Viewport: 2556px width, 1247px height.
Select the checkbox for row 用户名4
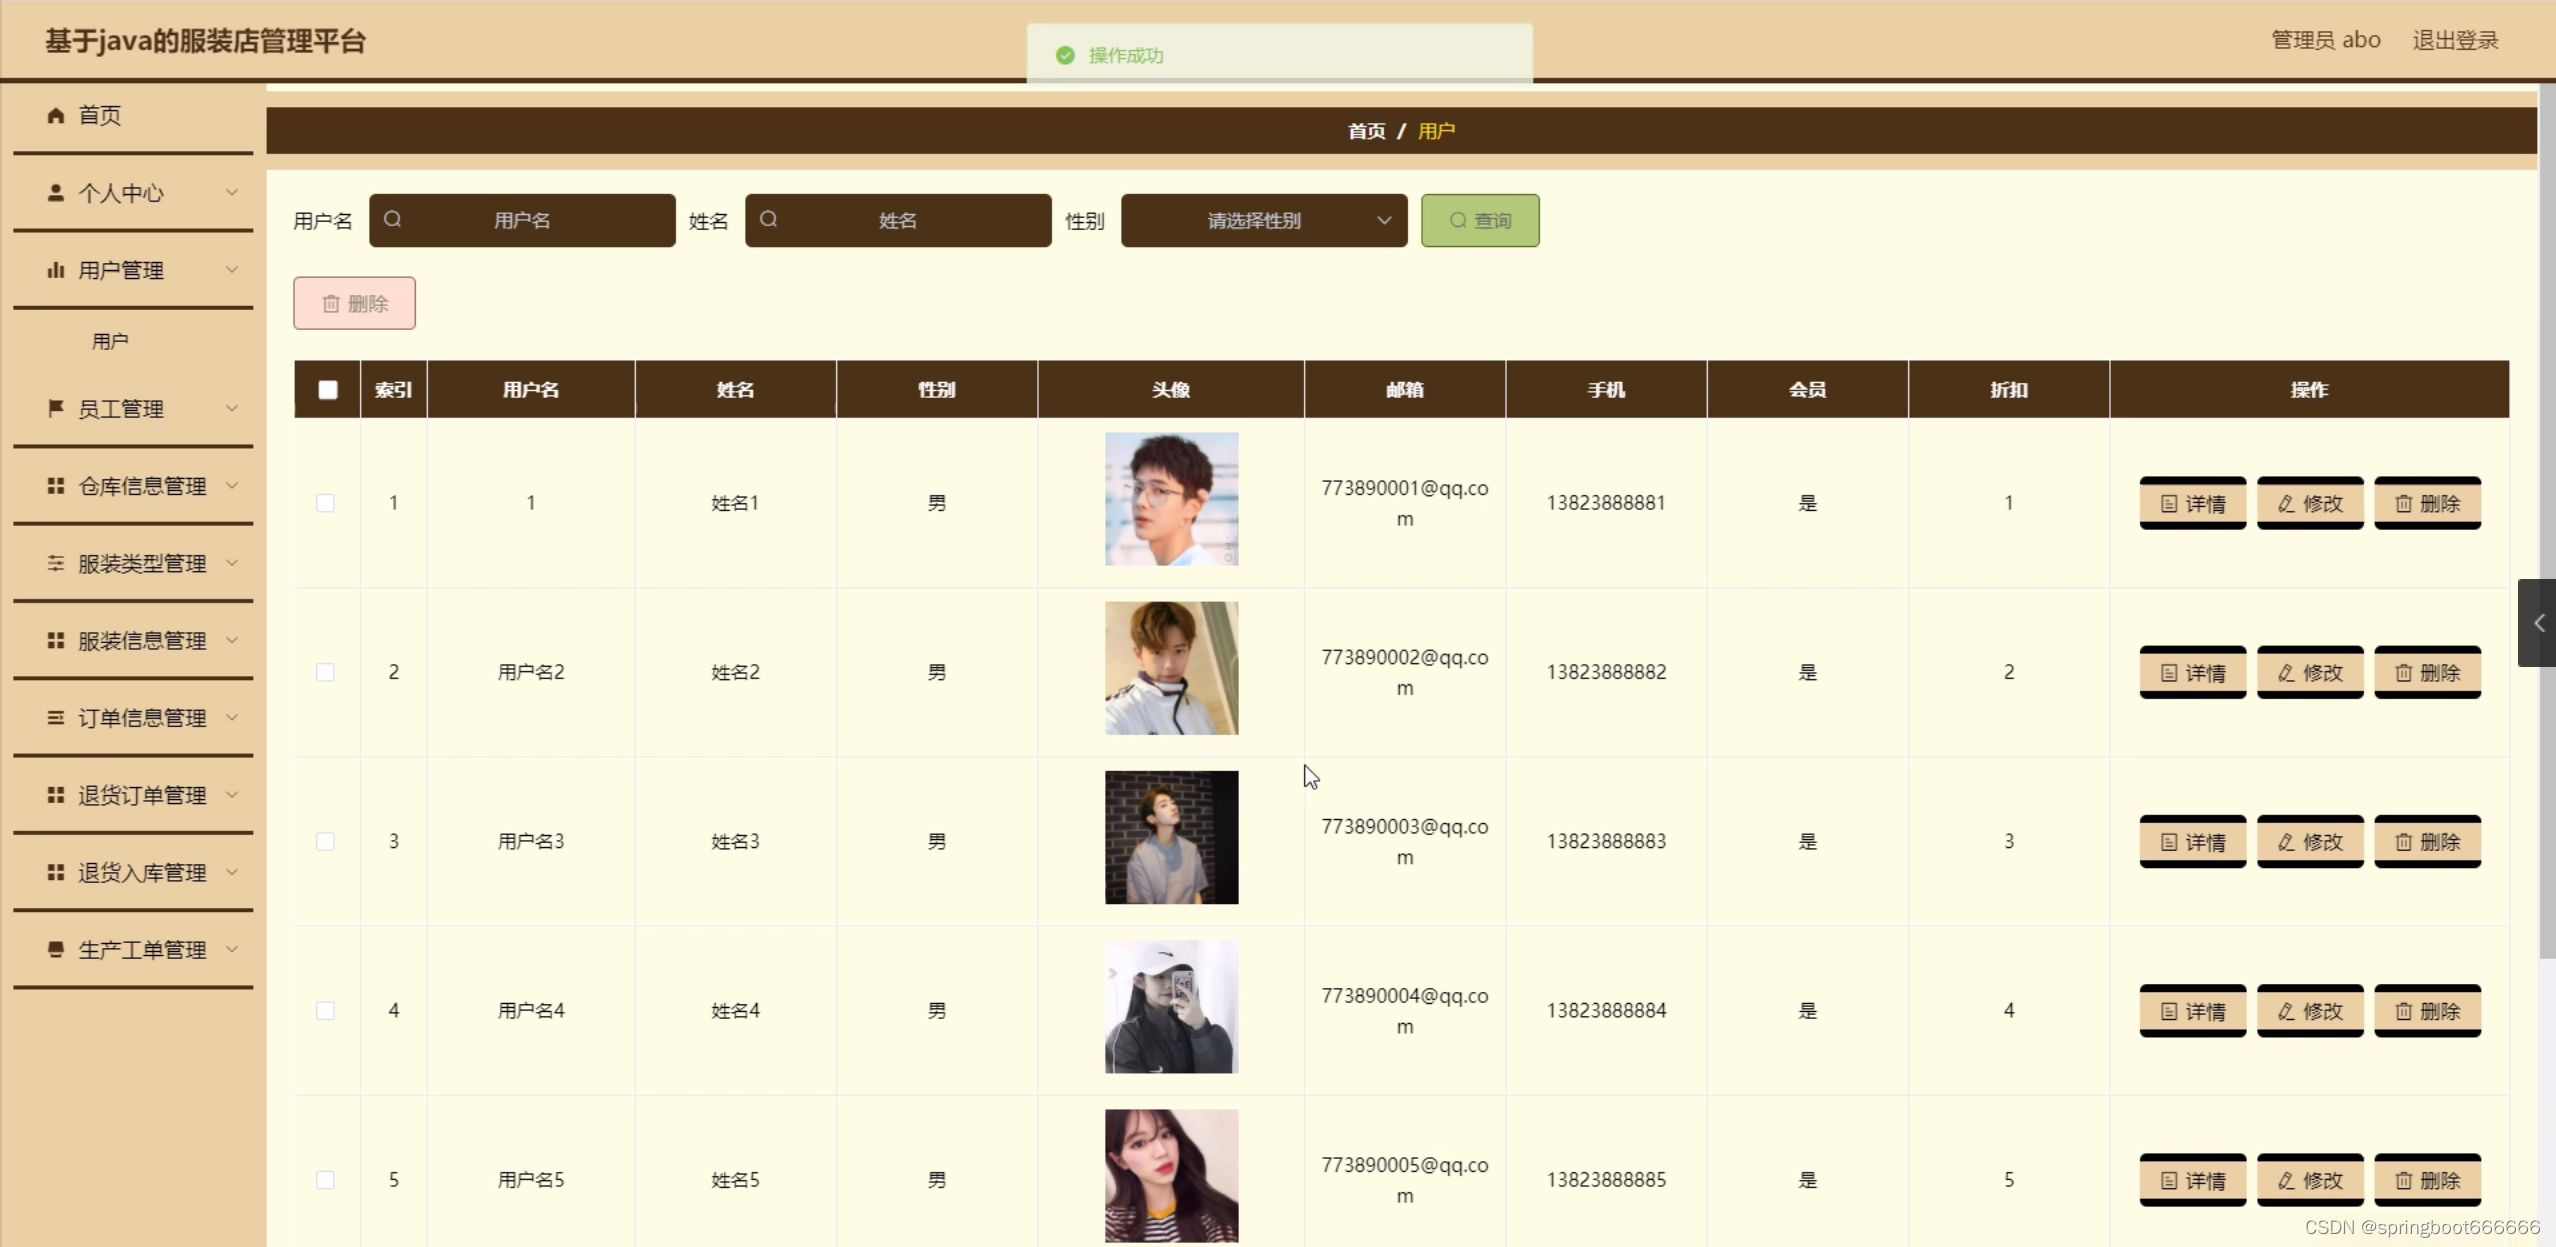coord(325,1010)
